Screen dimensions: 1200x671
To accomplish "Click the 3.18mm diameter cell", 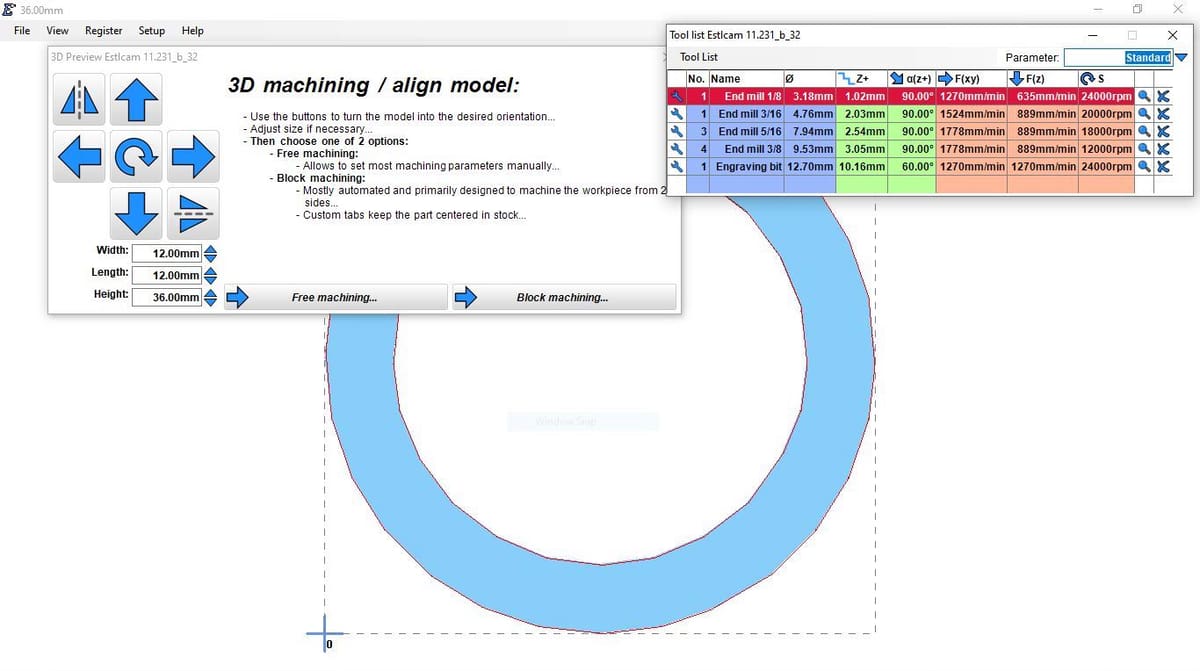I will click(x=810, y=97).
